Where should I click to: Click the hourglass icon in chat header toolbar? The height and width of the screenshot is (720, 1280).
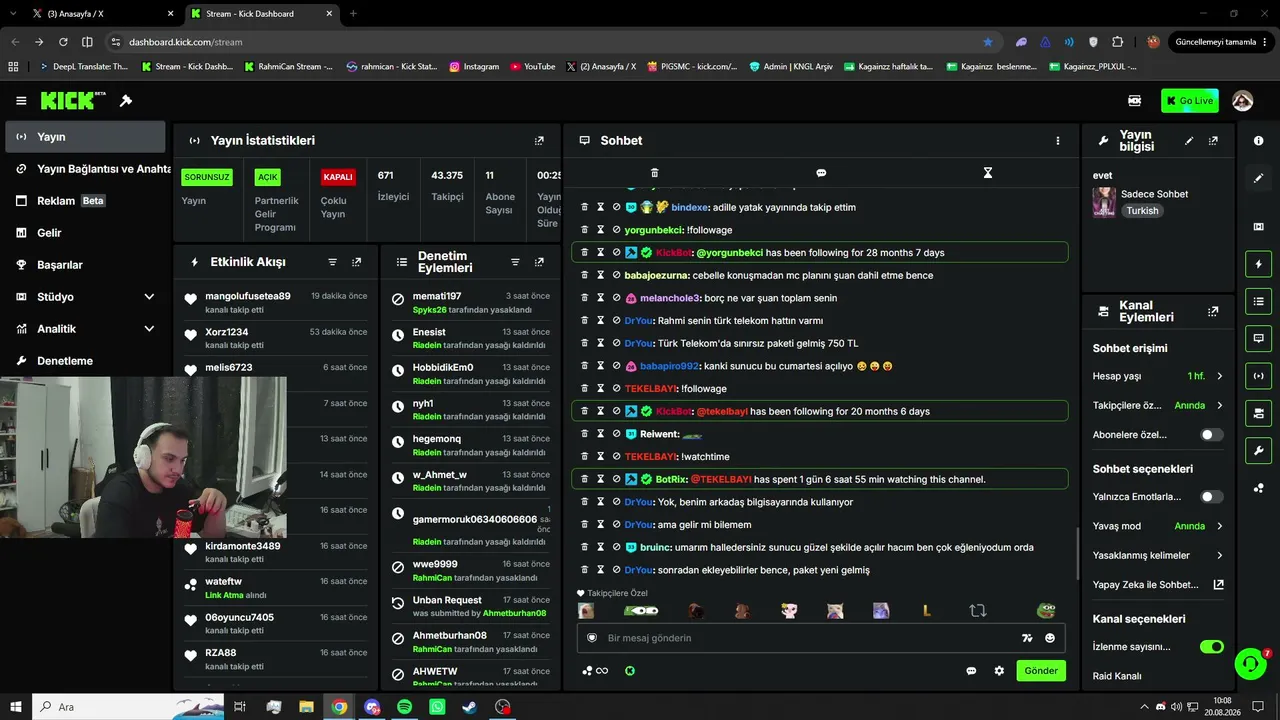(x=987, y=173)
